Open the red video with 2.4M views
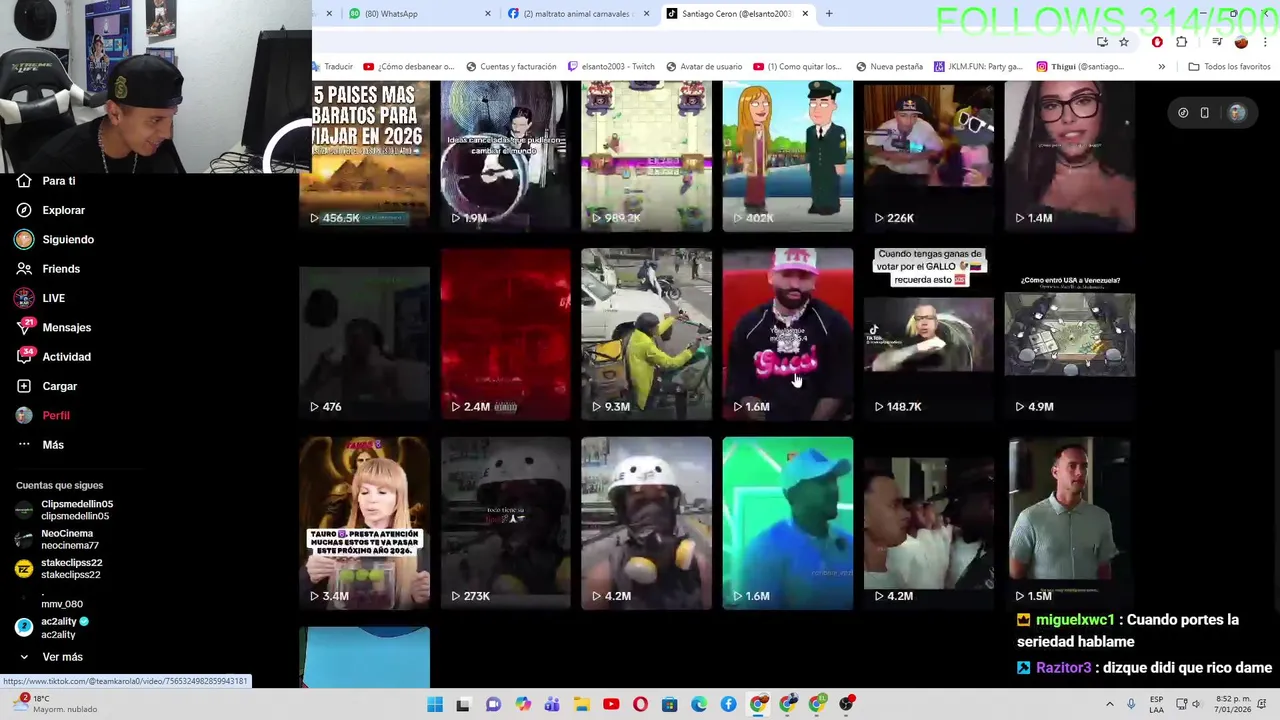The image size is (1280, 720). coord(505,334)
